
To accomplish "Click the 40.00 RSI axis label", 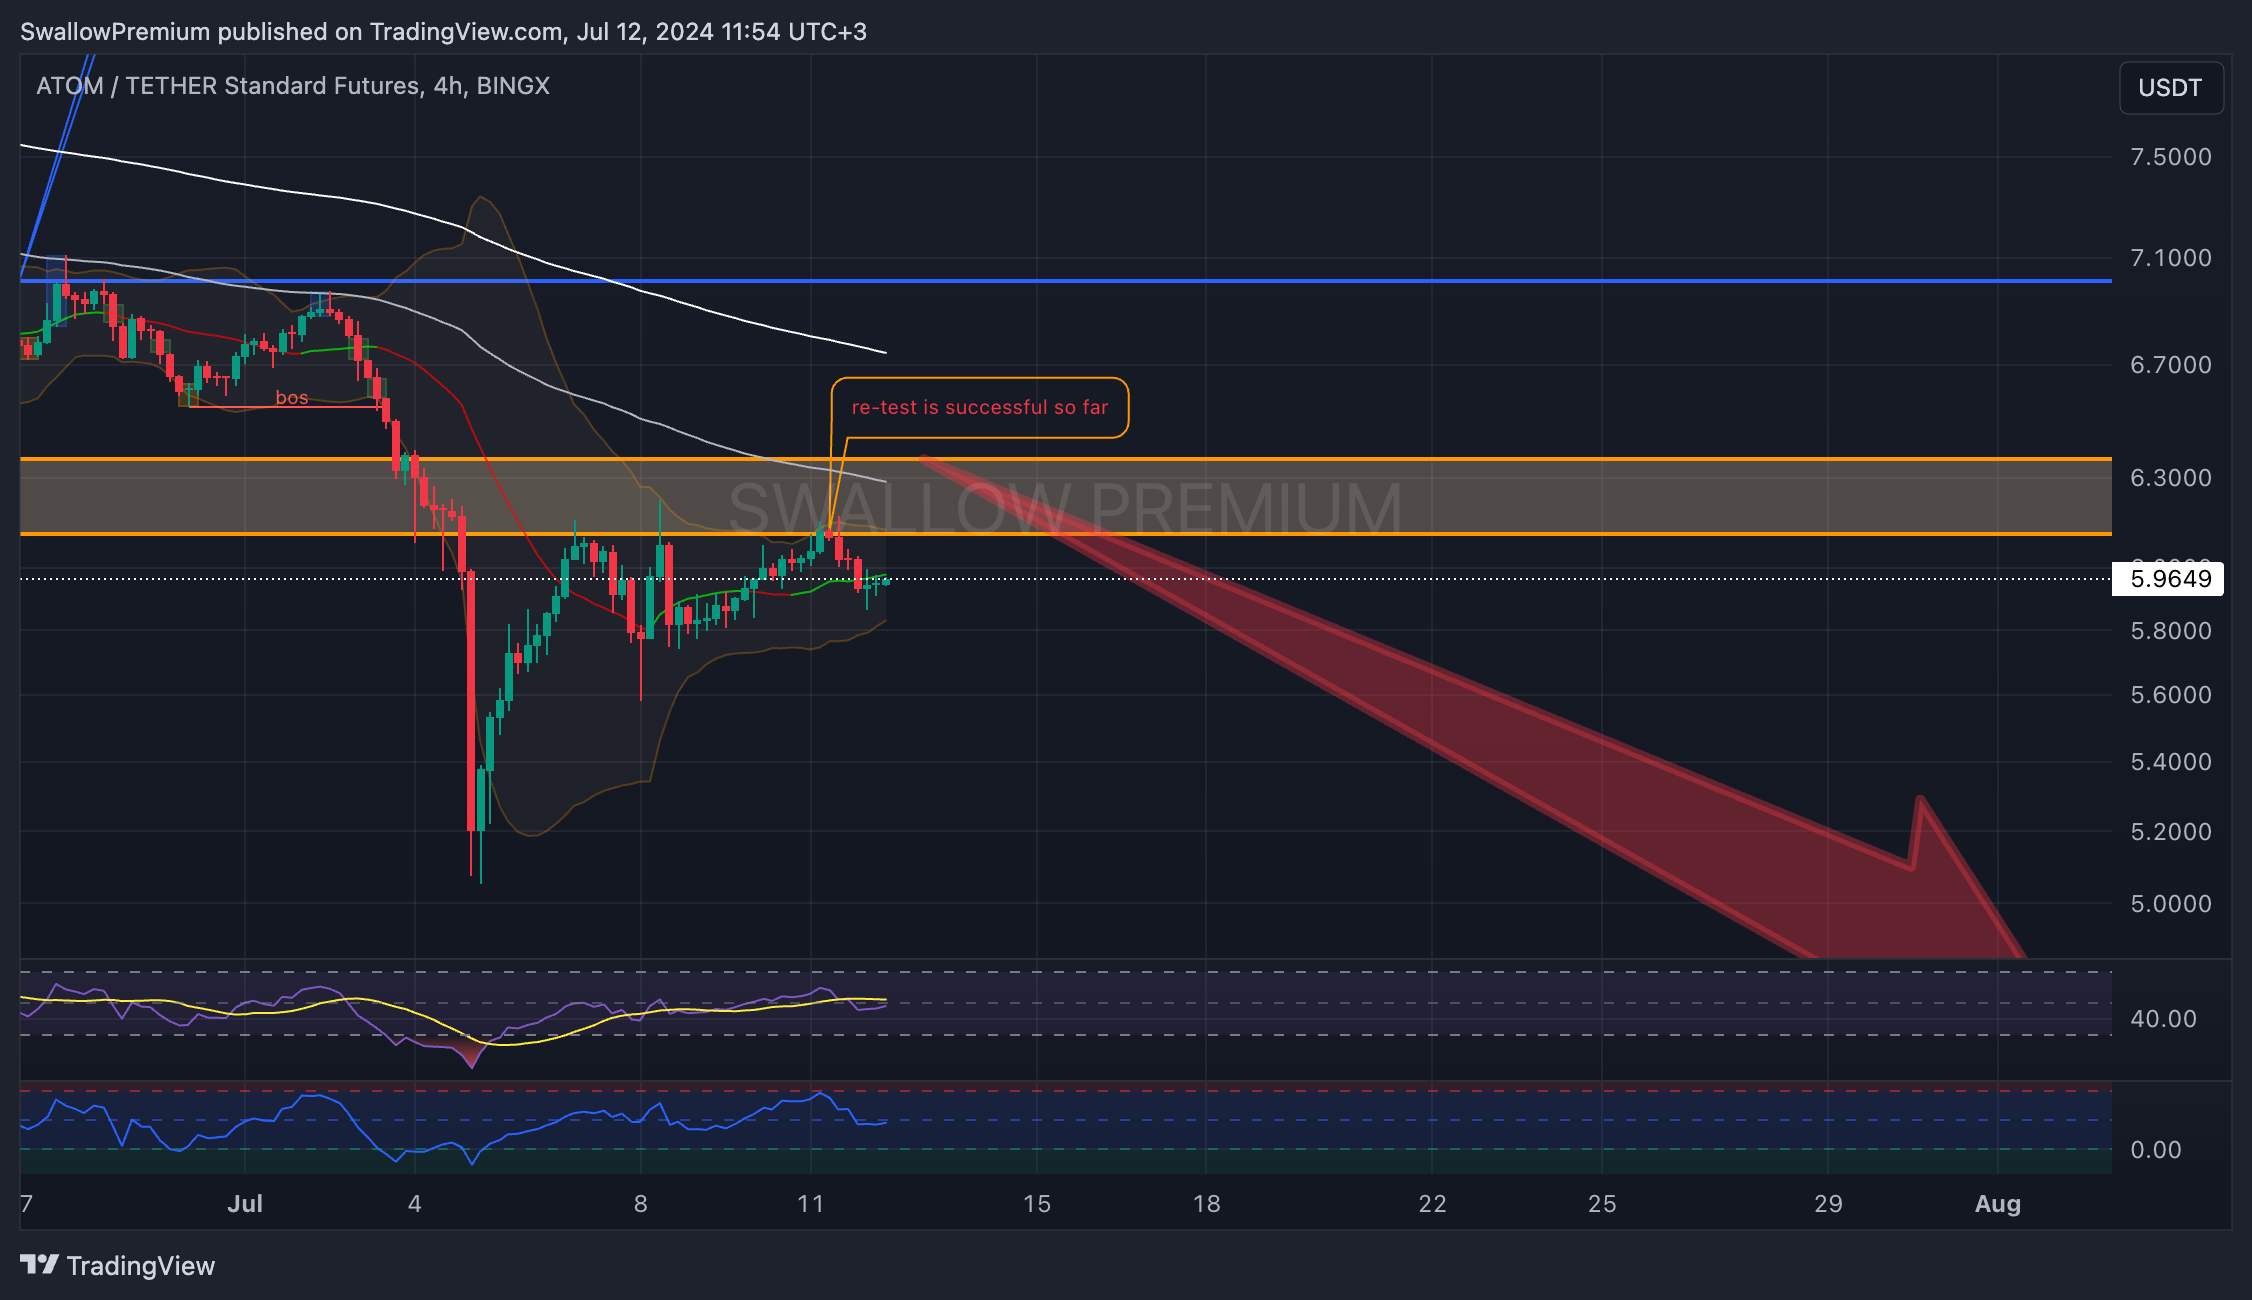I will pyautogui.click(x=2163, y=1019).
